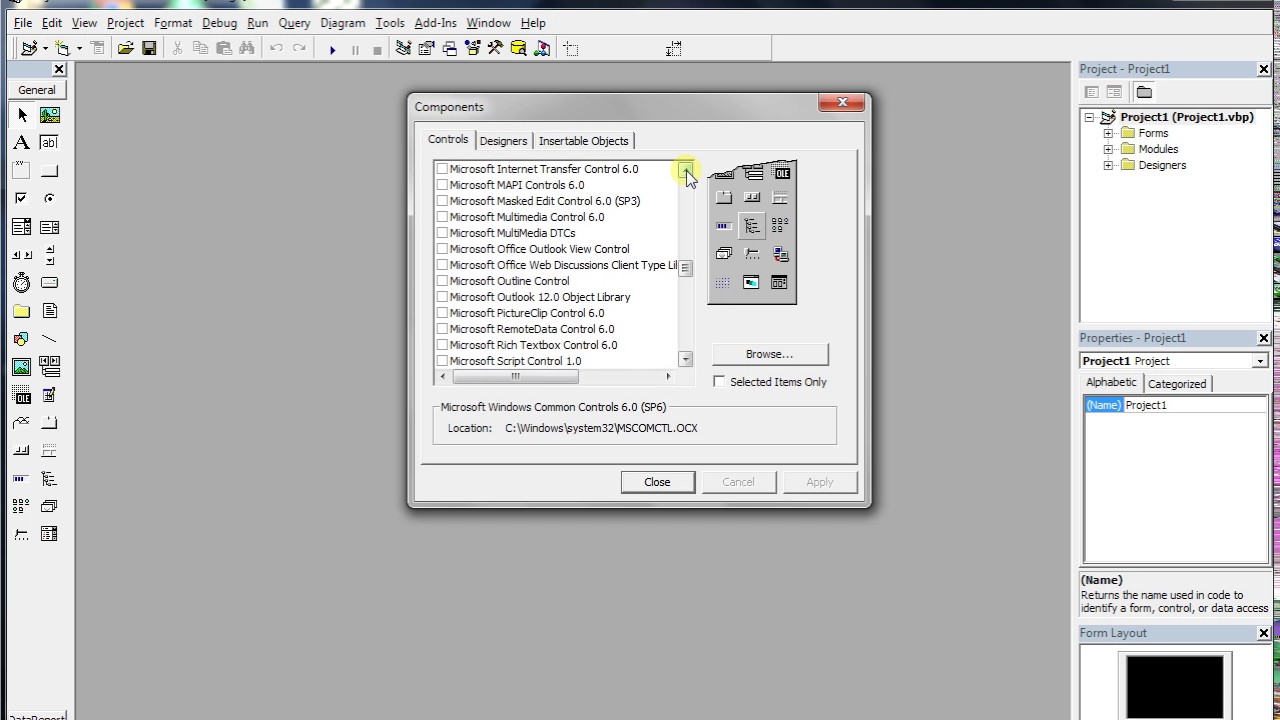1280x720 pixels.
Task: Check Microsoft Multimedia Control 6.0
Action: [x=442, y=217]
